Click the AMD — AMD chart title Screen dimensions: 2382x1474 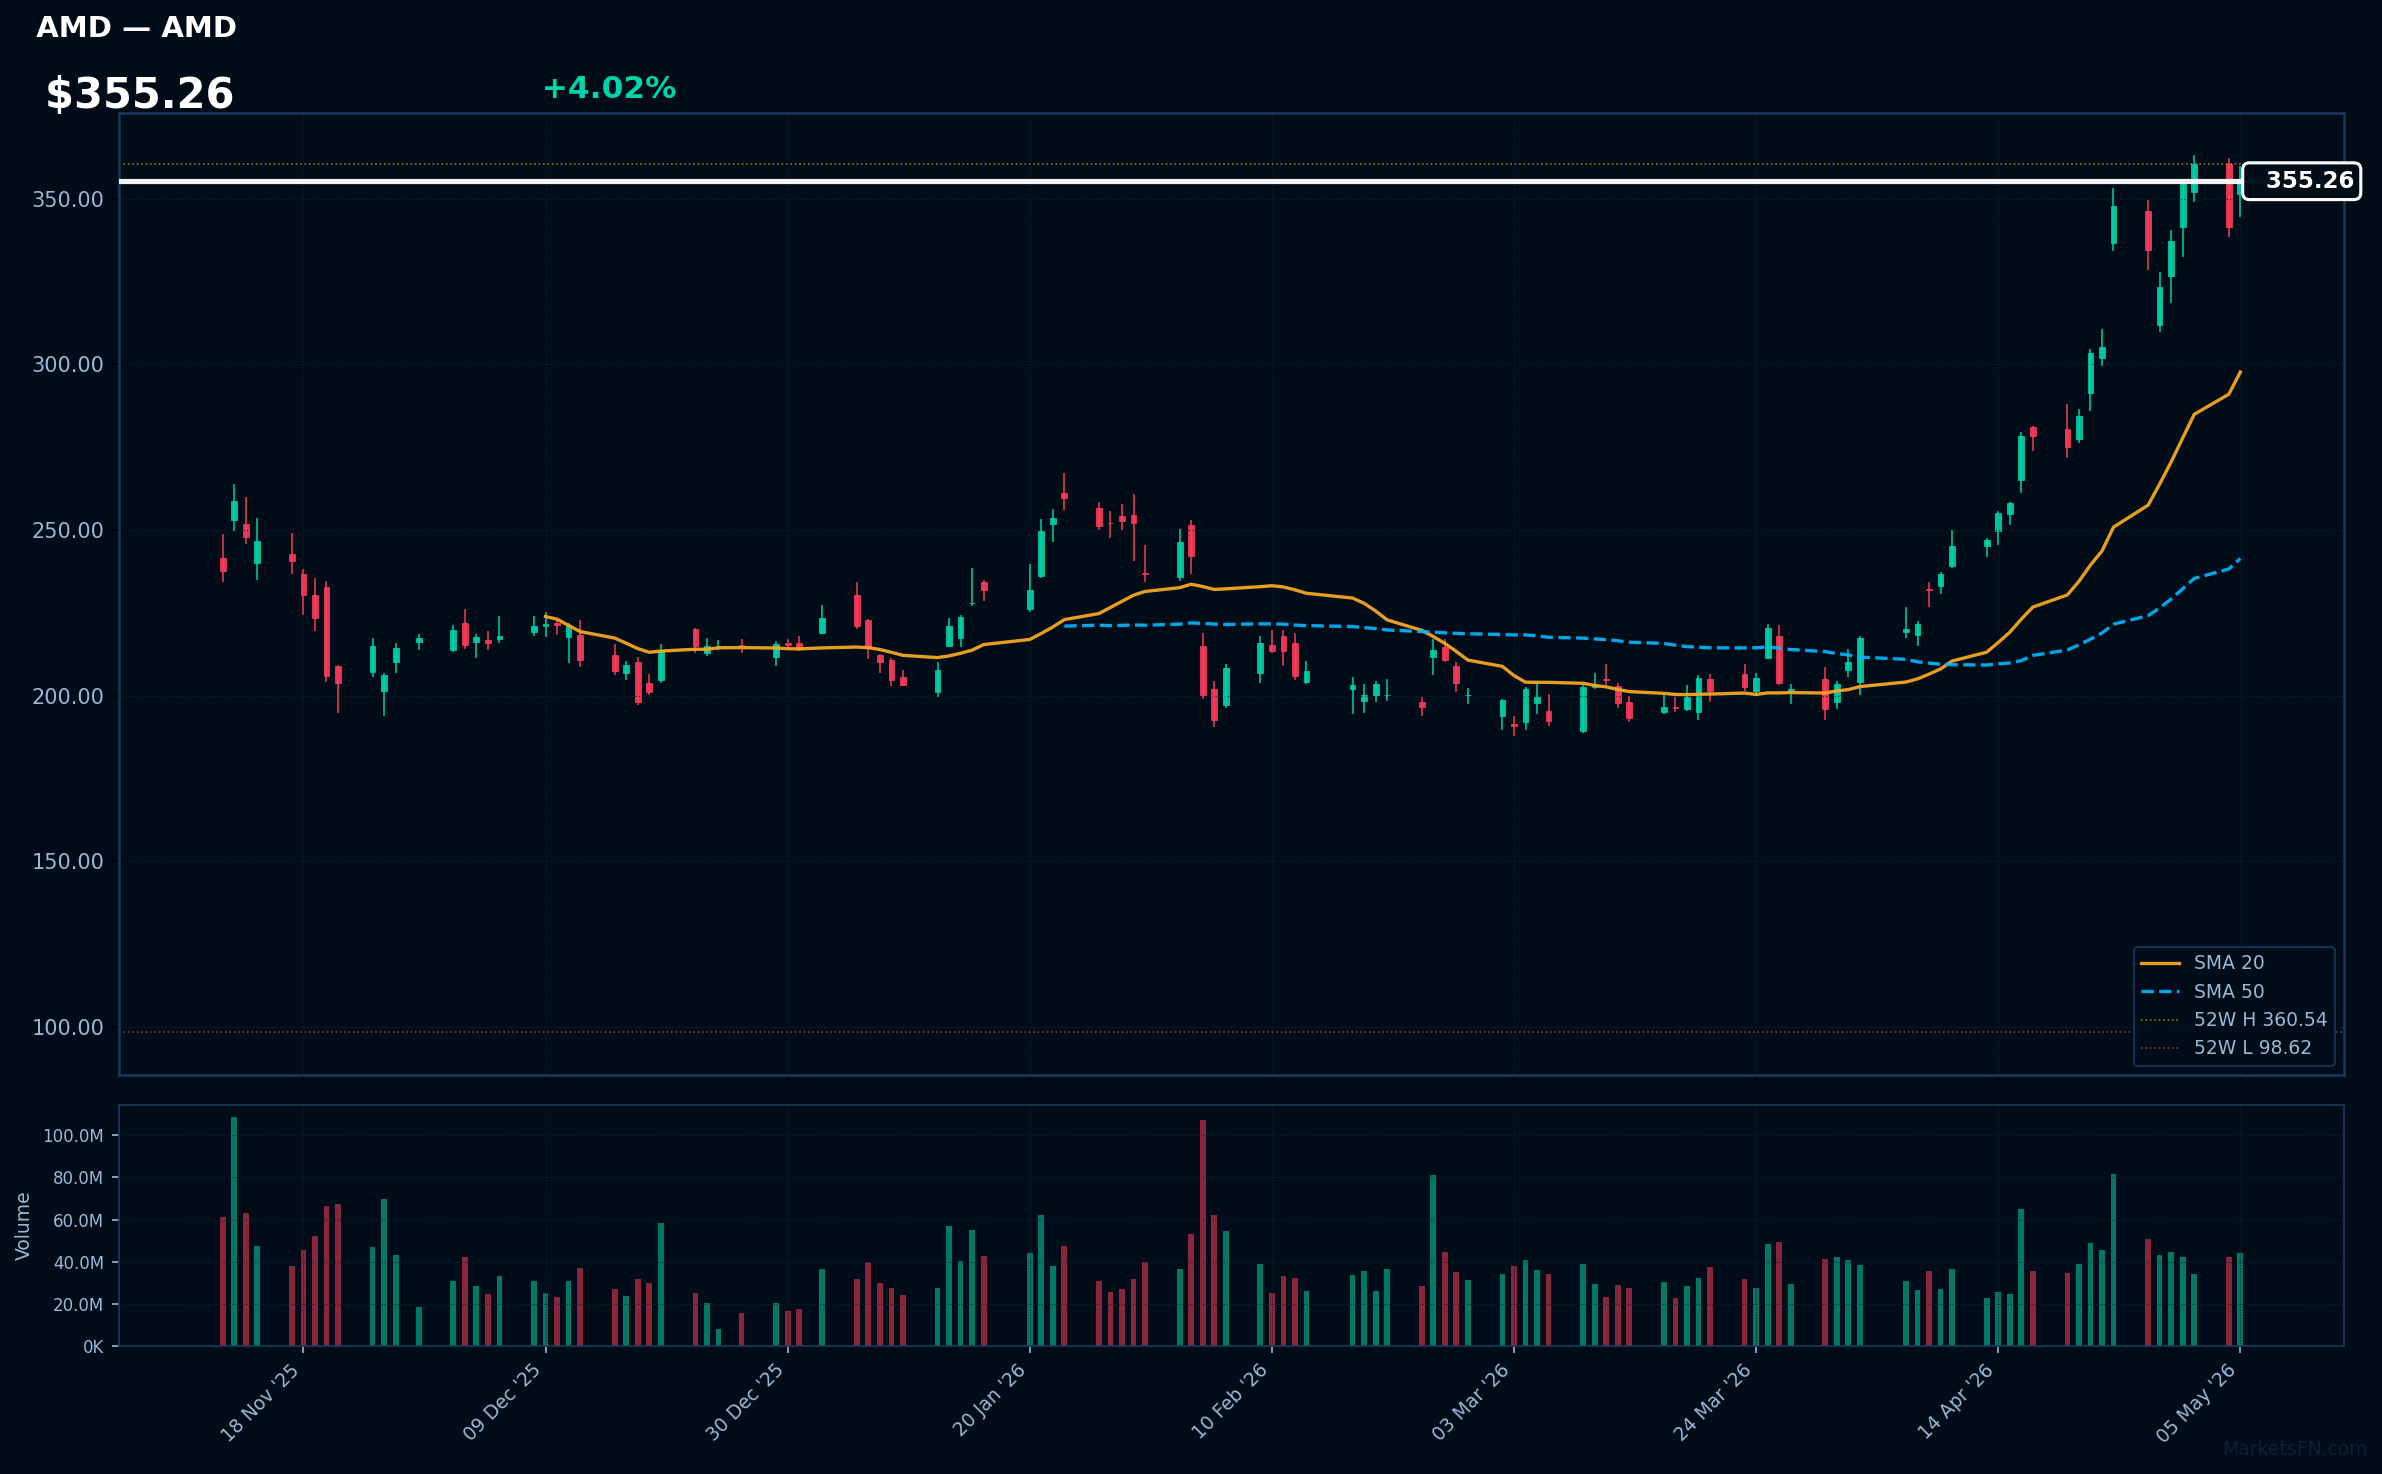point(136,27)
